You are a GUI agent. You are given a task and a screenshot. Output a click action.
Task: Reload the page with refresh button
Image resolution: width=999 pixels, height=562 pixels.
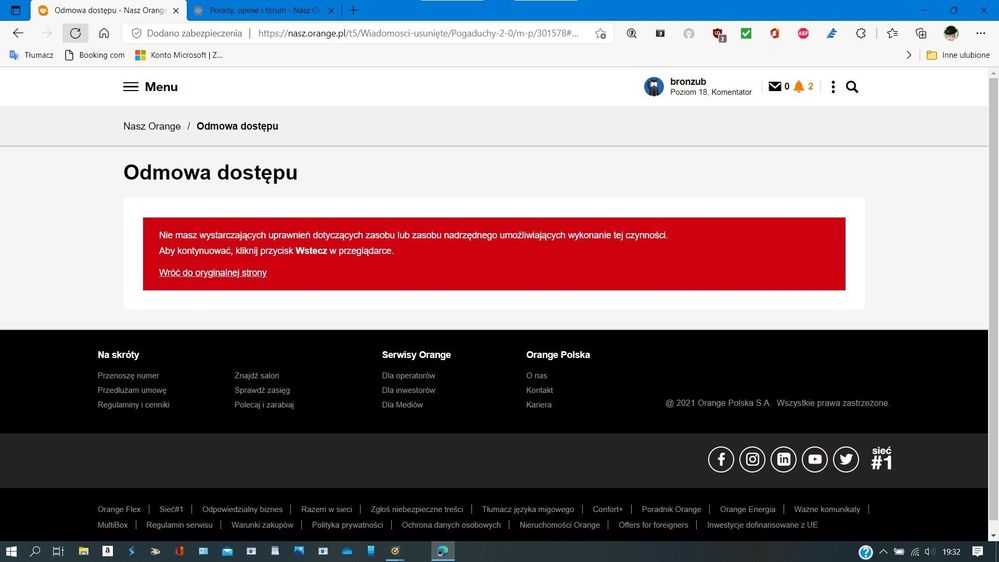(x=75, y=33)
